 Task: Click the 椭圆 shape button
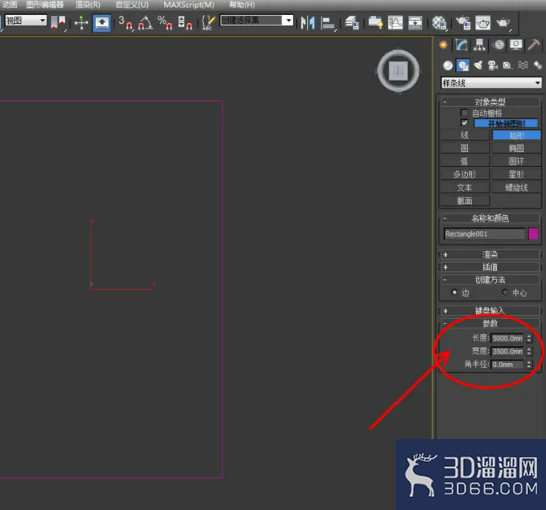tap(516, 148)
